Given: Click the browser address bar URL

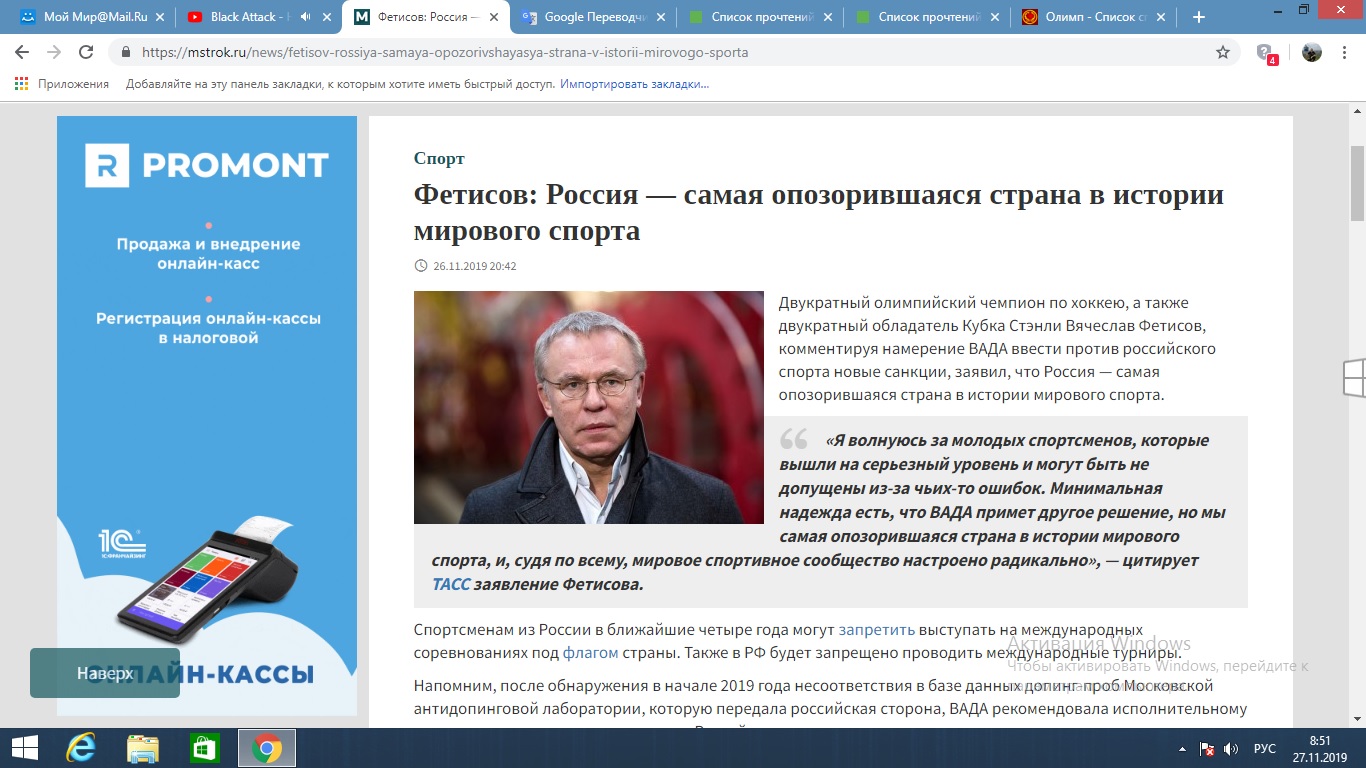Looking at the screenshot, I should (445, 53).
